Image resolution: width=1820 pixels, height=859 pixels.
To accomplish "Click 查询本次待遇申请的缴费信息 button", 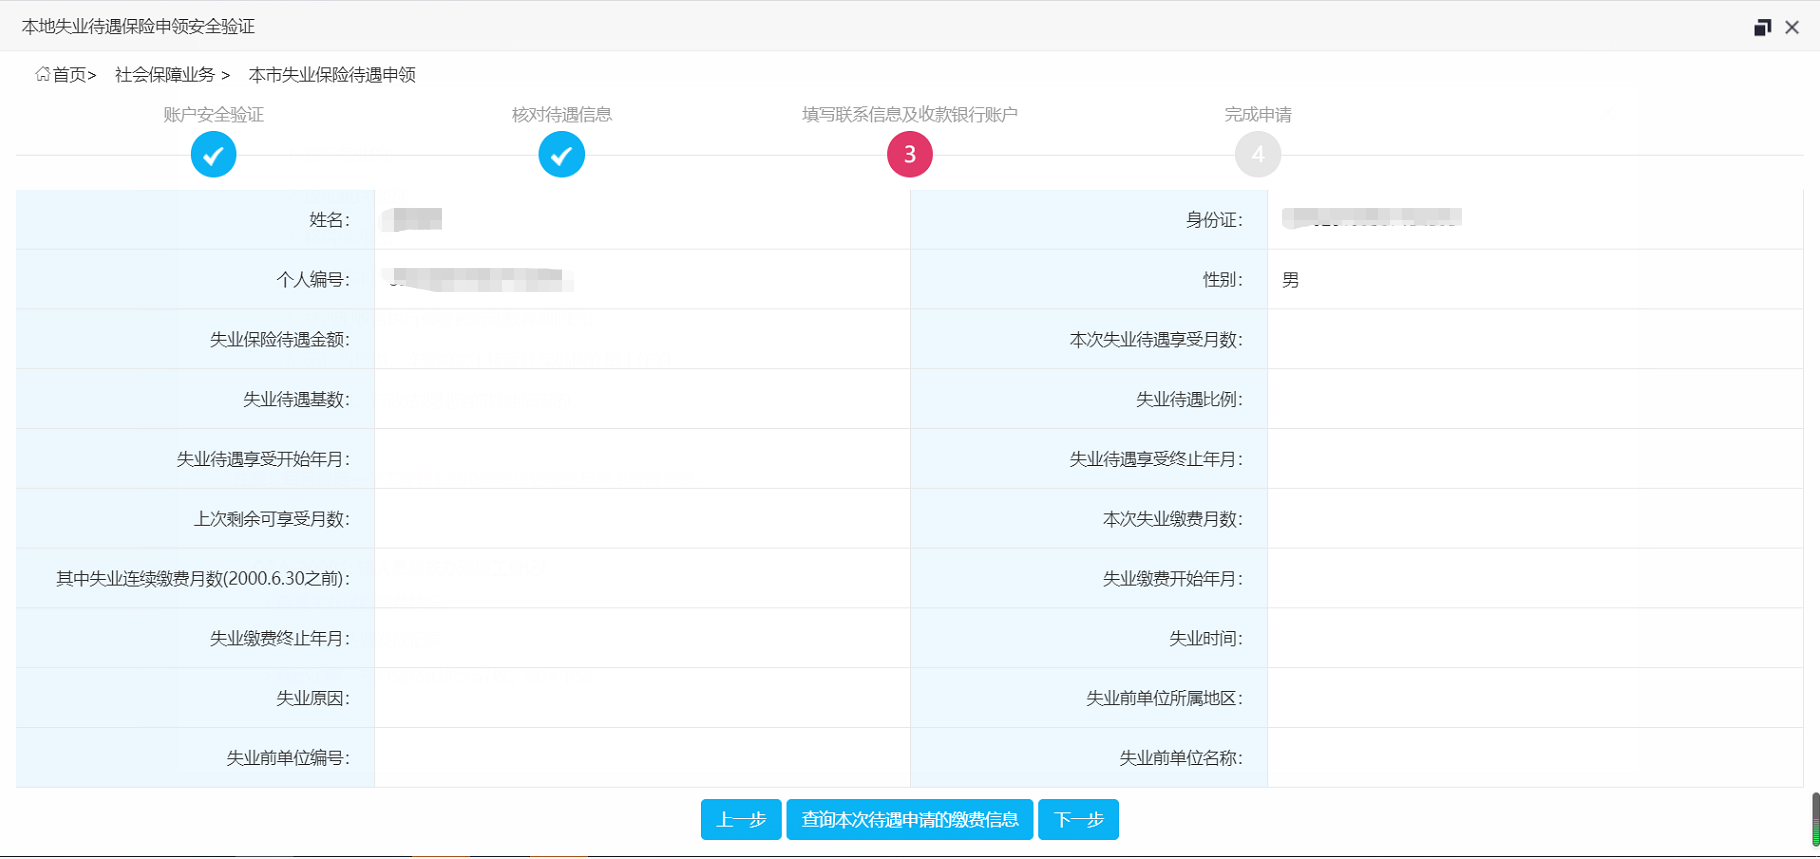I will click(x=909, y=820).
